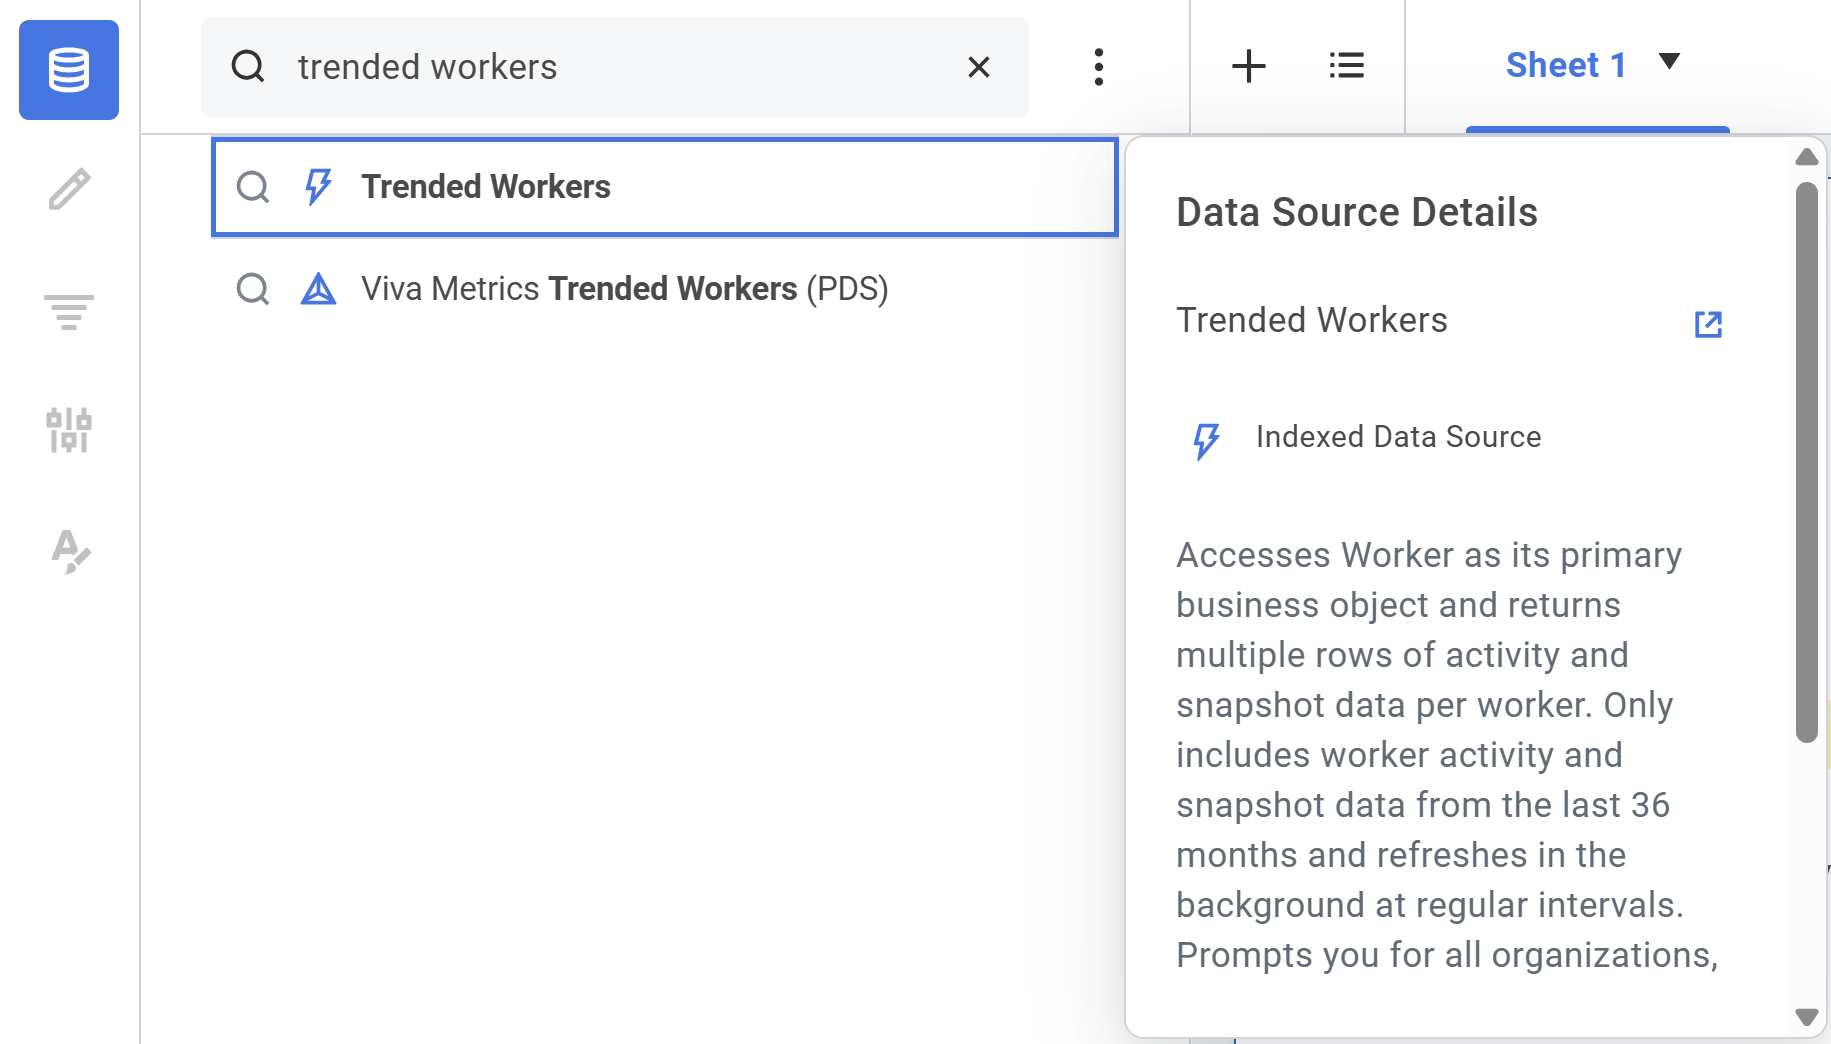Click the Indexed Data Source label
The height and width of the screenshot is (1044, 1831).
click(1398, 437)
